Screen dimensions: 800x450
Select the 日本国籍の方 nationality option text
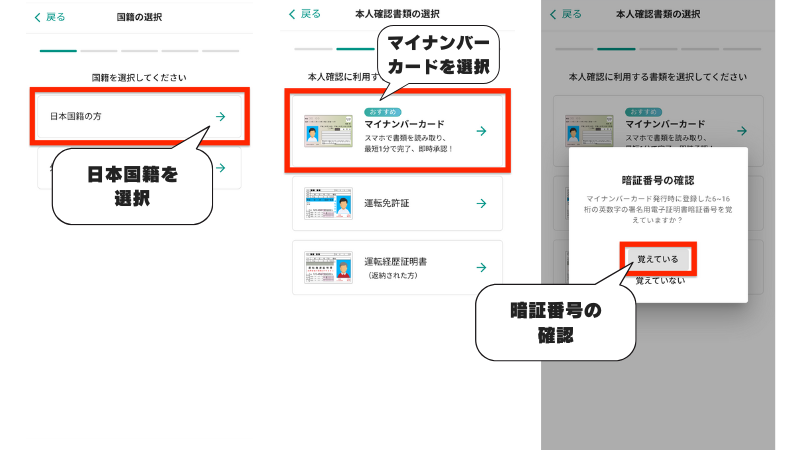click(76, 117)
